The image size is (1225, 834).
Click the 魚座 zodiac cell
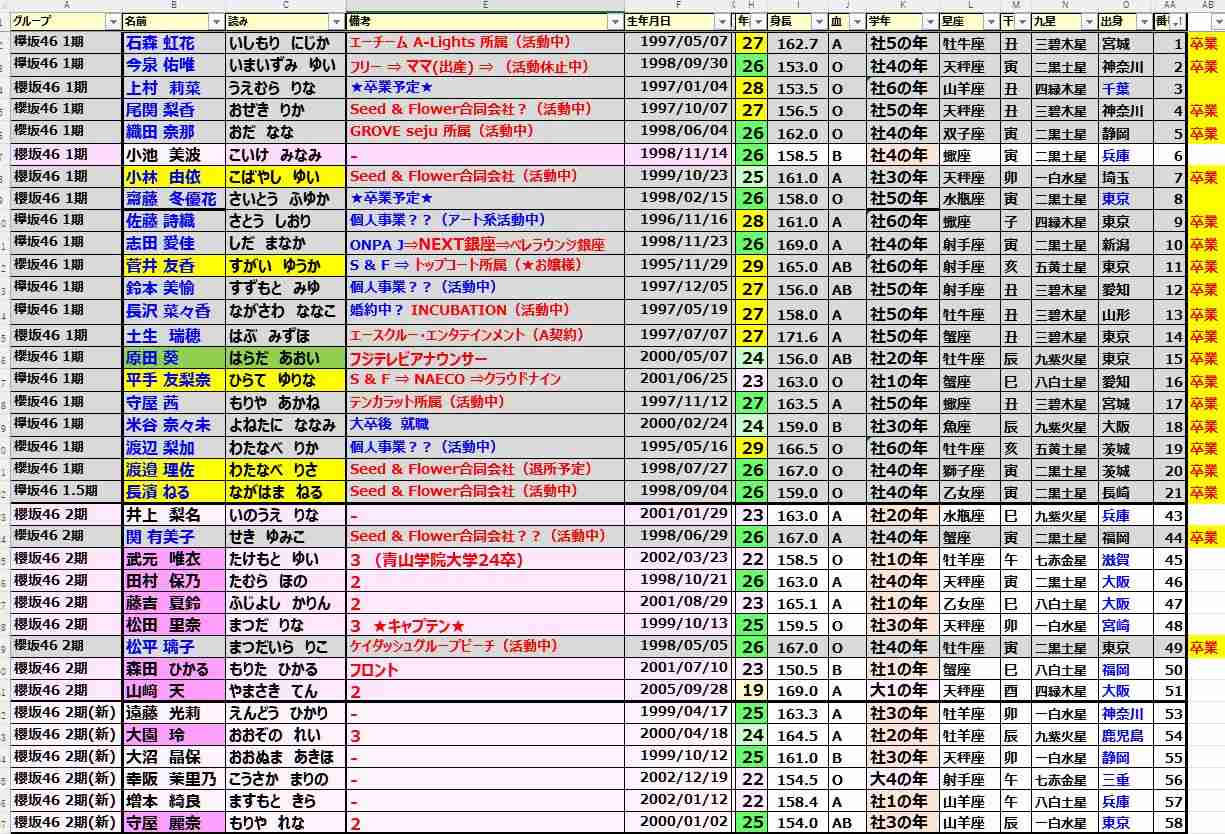point(971,425)
